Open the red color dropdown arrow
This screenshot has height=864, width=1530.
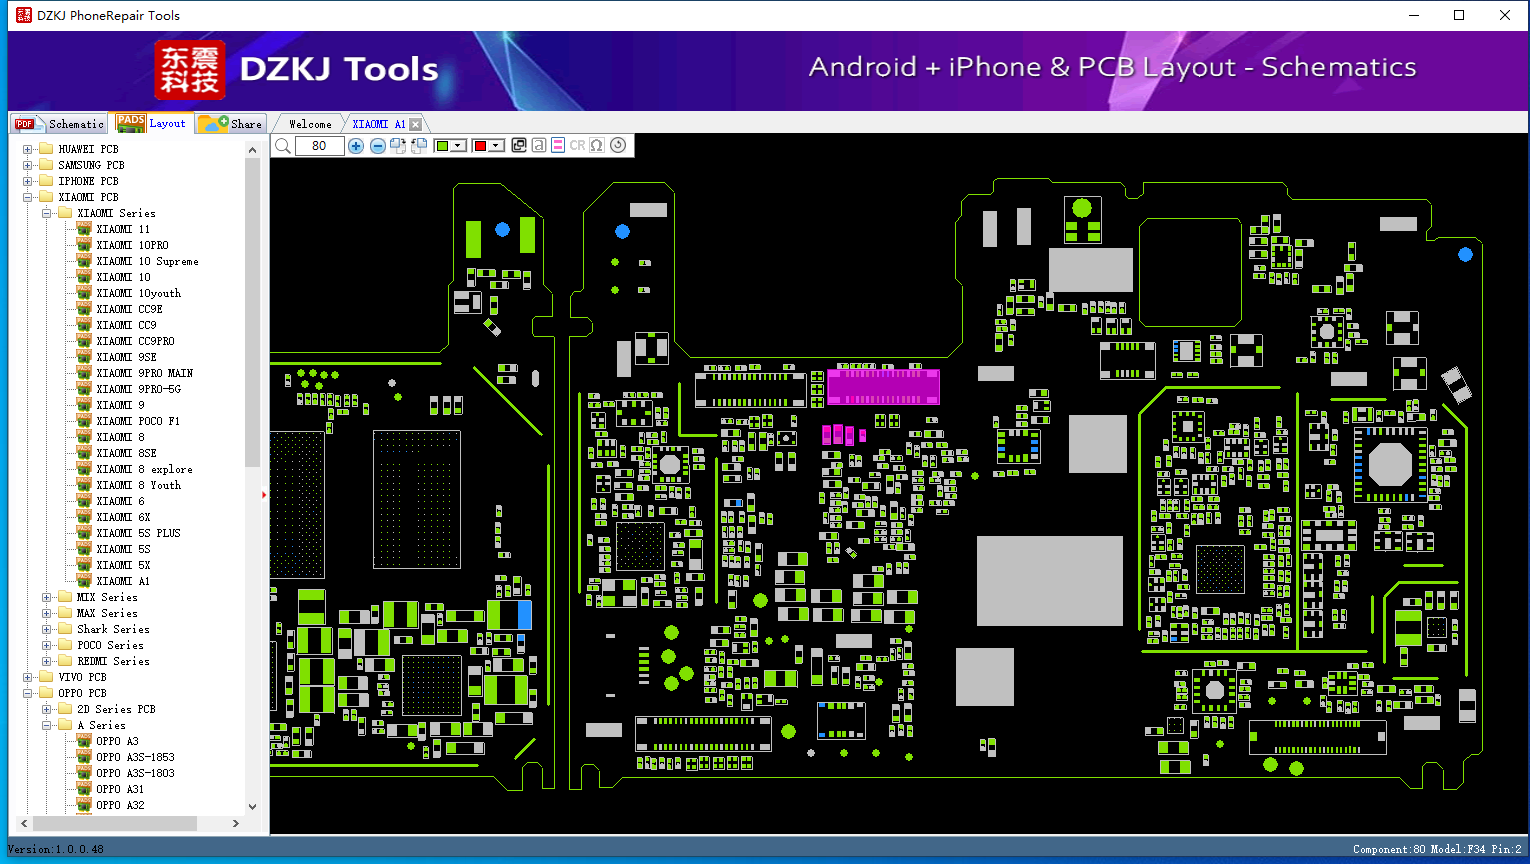point(495,146)
